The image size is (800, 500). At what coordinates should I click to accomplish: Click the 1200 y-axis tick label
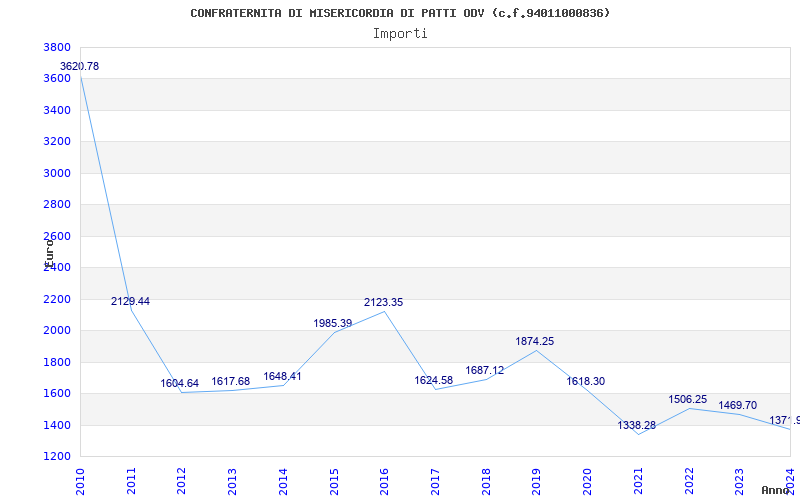click(x=57, y=457)
